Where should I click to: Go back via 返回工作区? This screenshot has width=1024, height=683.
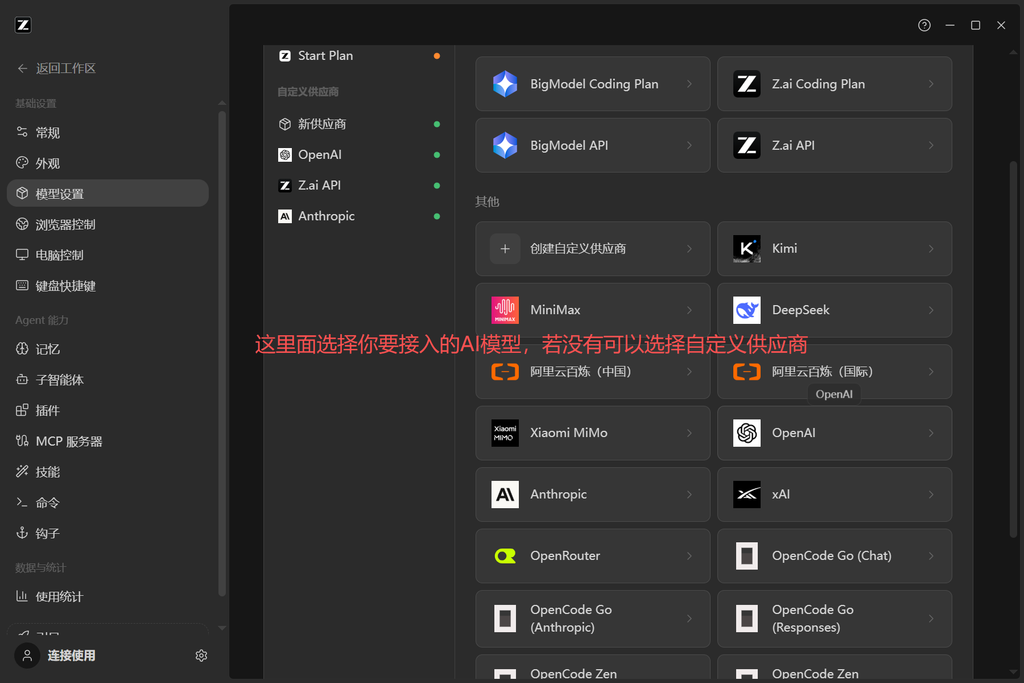pyautogui.click(x=57, y=69)
